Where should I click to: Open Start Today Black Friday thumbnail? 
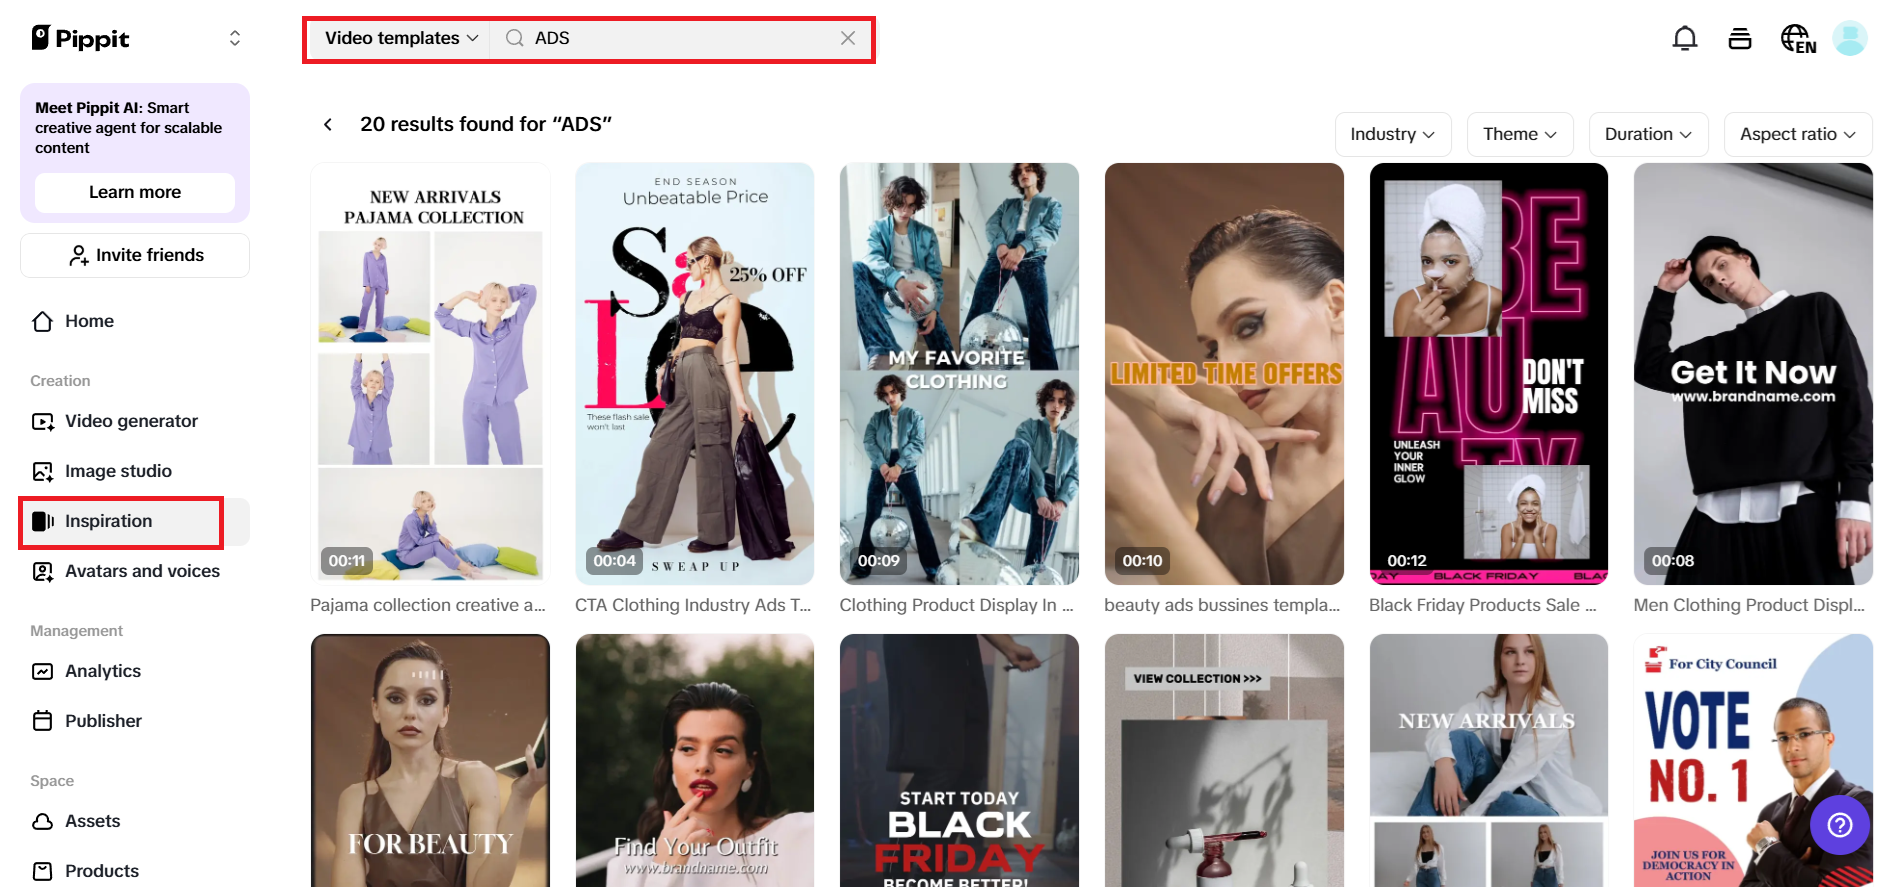(x=959, y=761)
